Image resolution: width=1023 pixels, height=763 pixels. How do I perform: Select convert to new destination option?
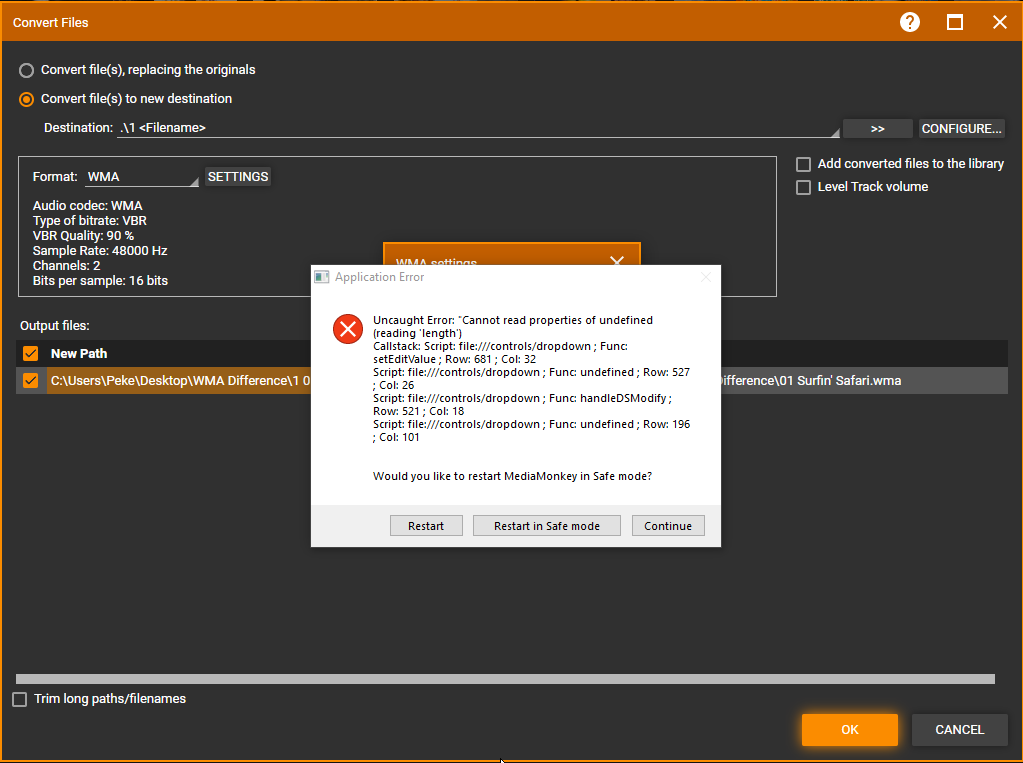pyautogui.click(x=27, y=99)
